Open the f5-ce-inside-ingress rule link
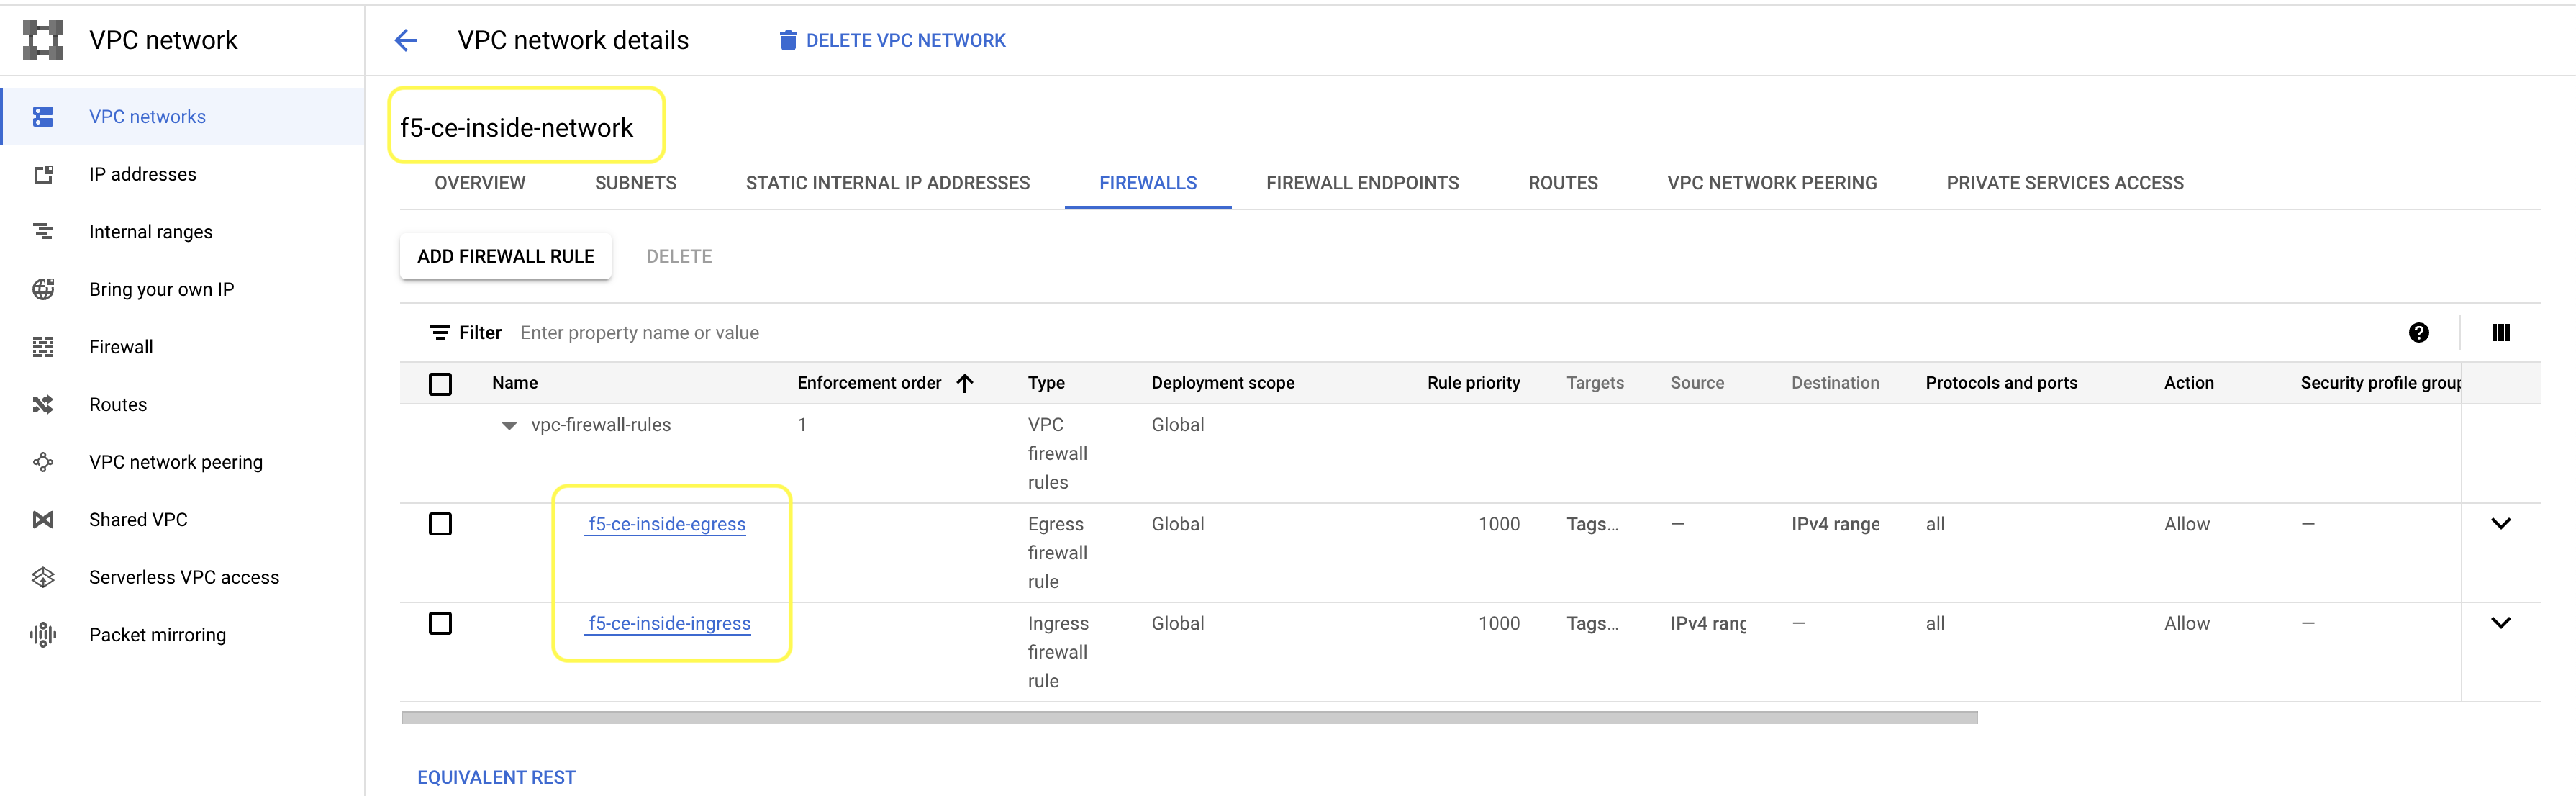Viewport: 2576px width, 796px height. coord(669,623)
